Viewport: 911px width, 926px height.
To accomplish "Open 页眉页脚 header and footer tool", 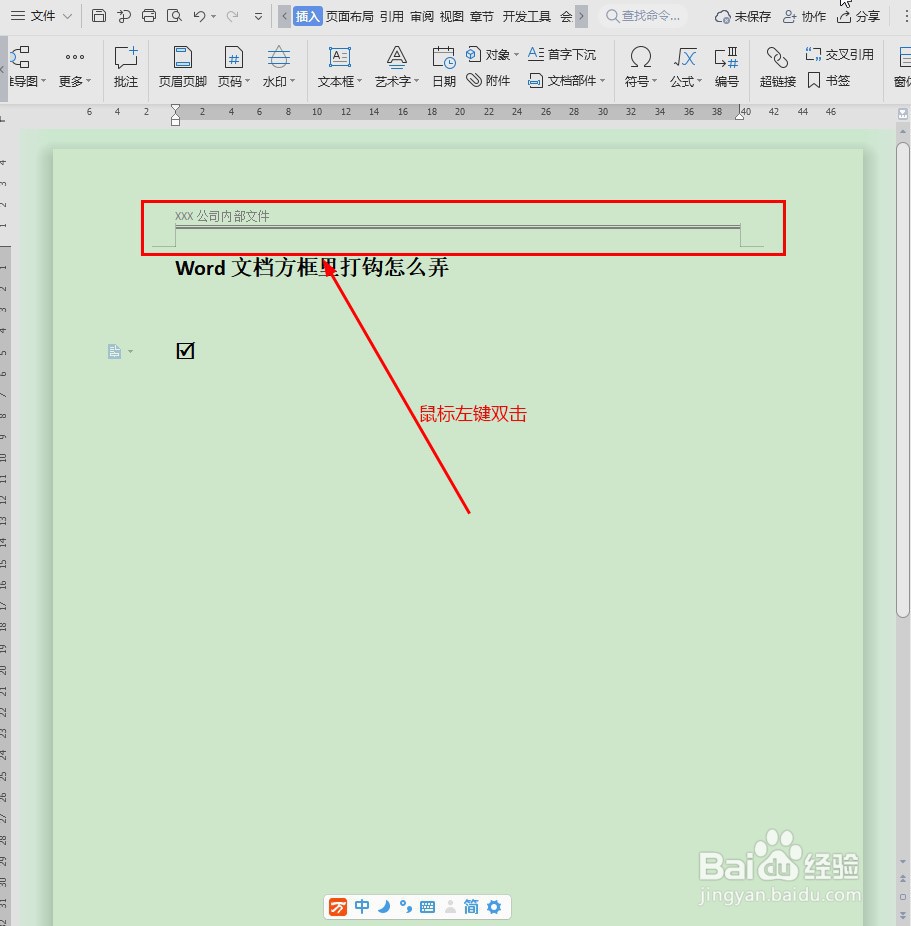I will point(182,67).
